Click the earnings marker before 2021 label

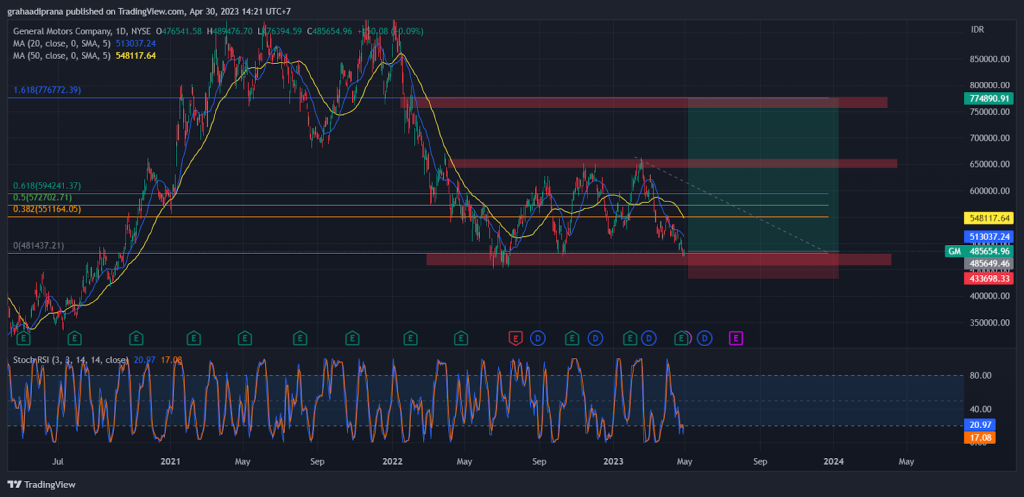click(136, 338)
